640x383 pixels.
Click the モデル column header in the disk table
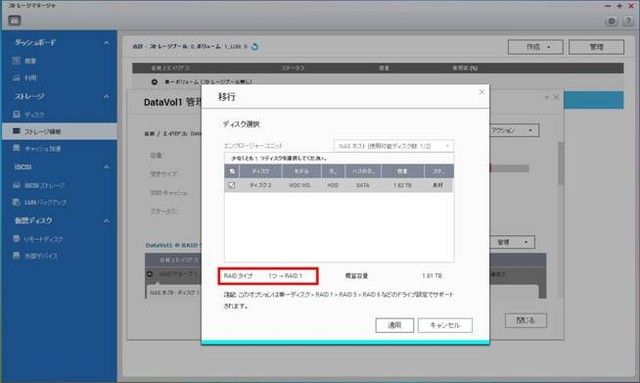(x=302, y=171)
